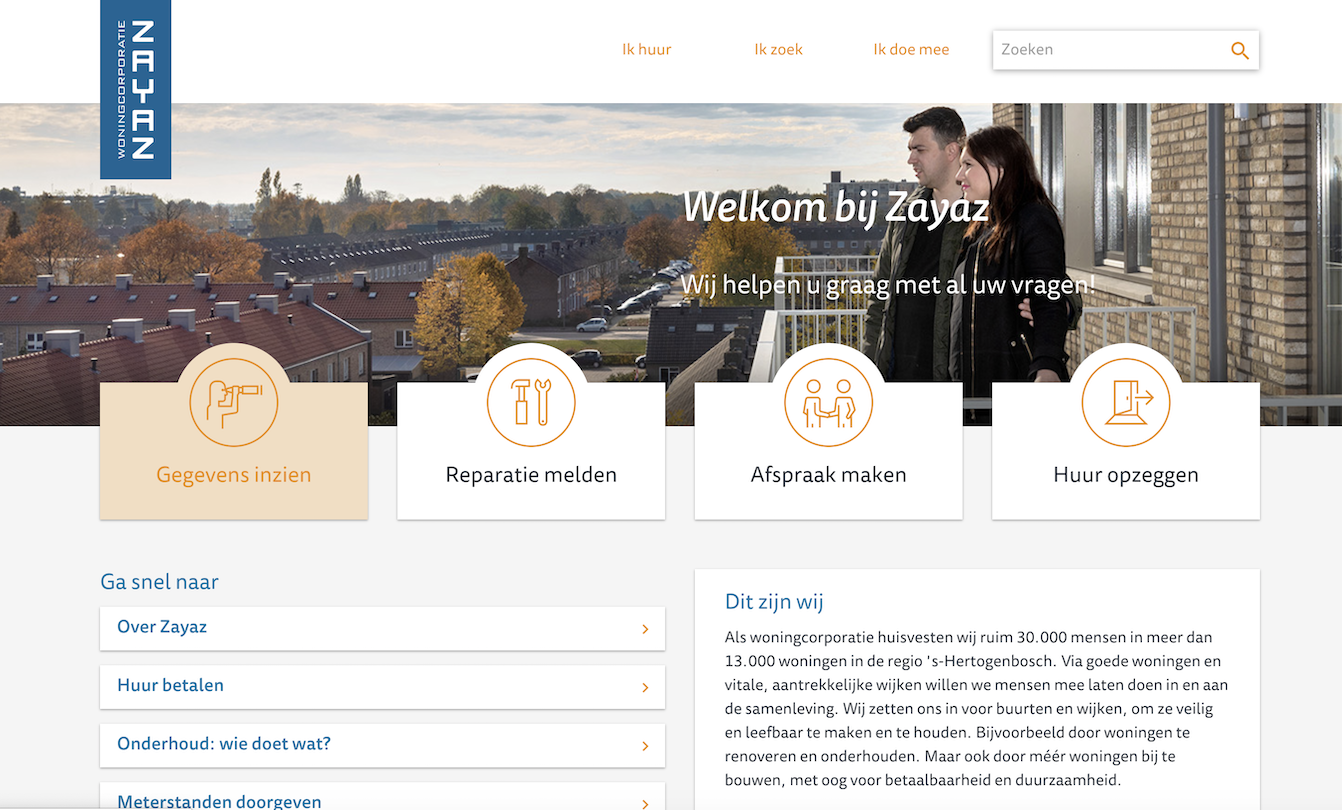Click the paragraph starting 'Als woningcorporatie huisvesten'

click(x=976, y=708)
